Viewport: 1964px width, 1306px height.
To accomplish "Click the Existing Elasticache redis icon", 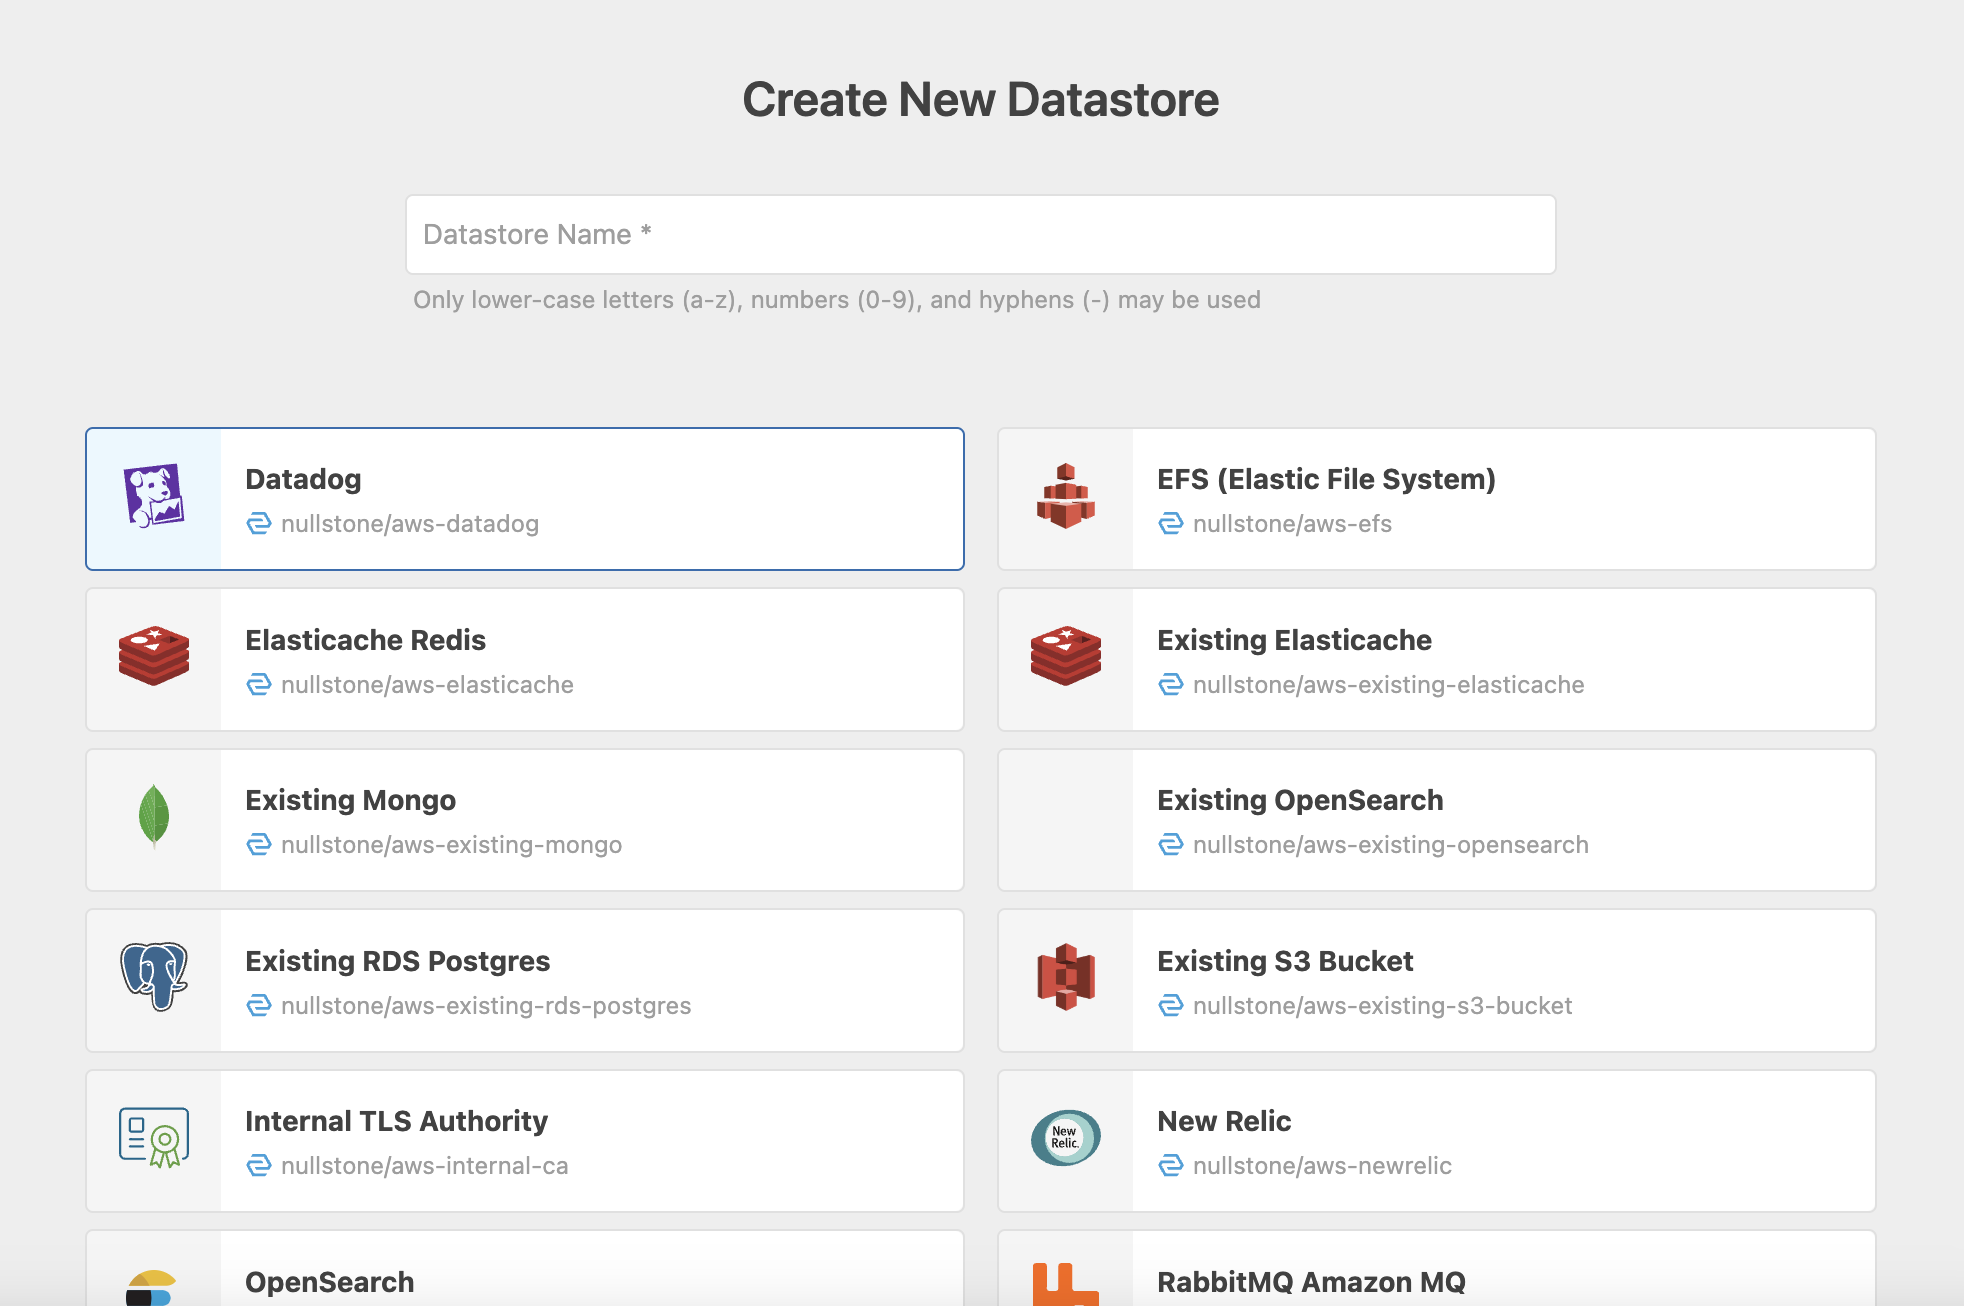I will coord(1065,659).
